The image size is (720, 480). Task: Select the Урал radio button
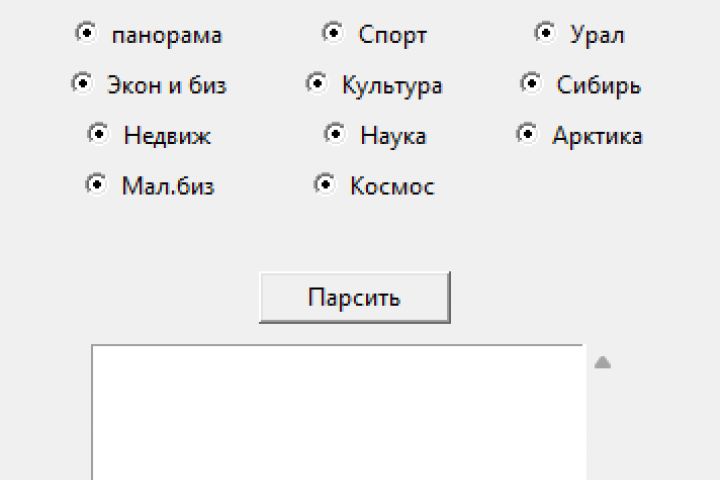(x=545, y=33)
